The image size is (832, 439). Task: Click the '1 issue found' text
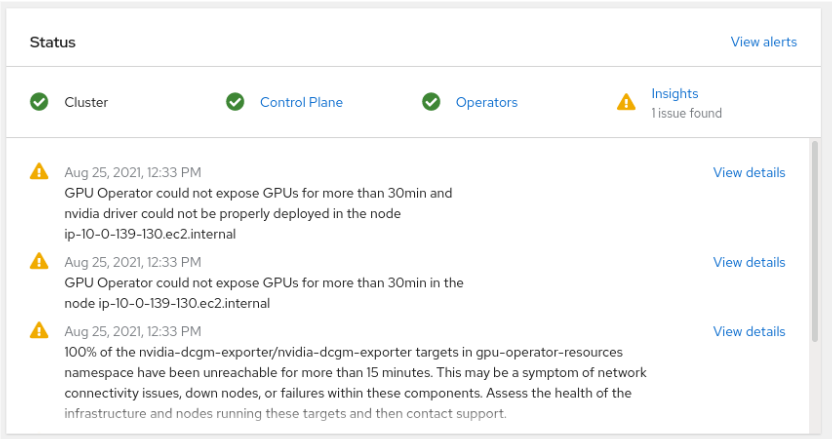686,113
